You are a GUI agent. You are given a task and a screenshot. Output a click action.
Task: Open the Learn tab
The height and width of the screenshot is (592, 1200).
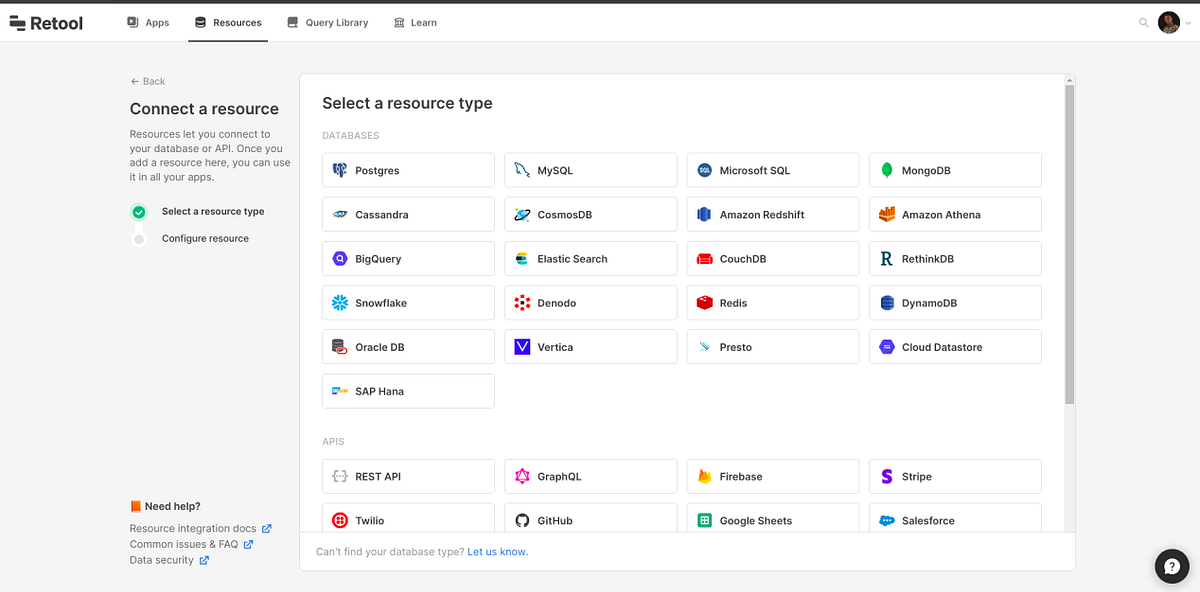pyautogui.click(x=415, y=22)
